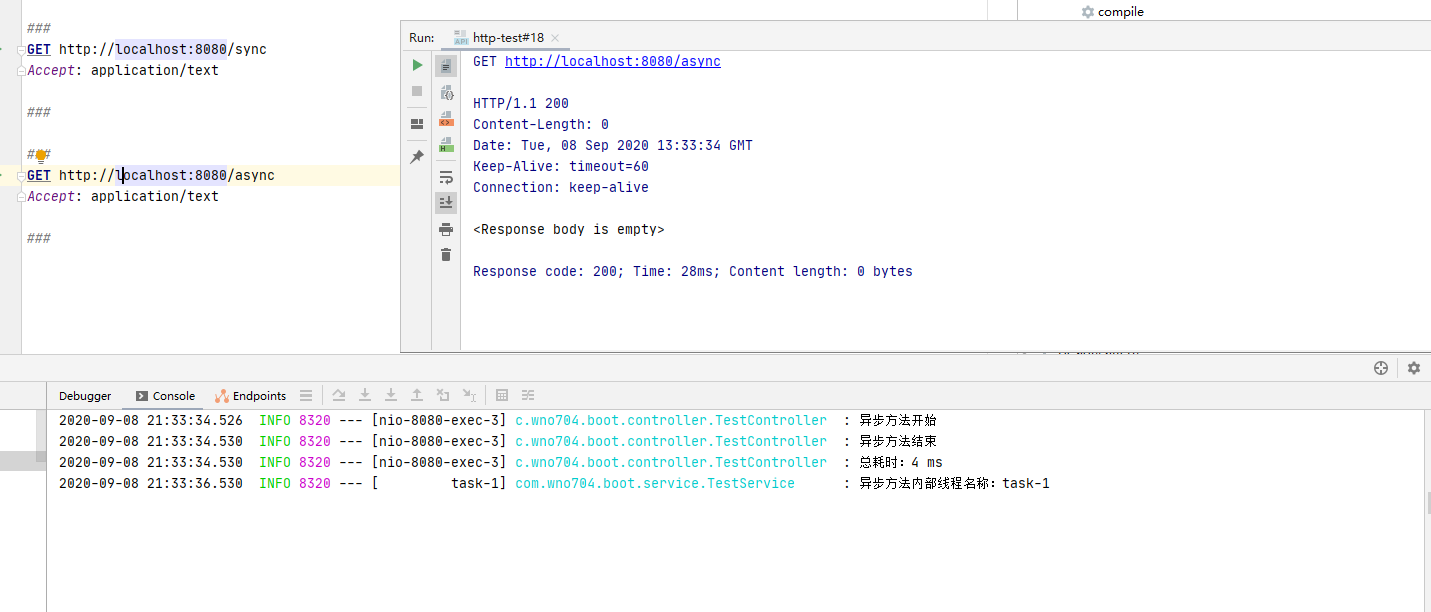Toggle plain text response view
The width and height of the screenshot is (1431, 612).
pos(446,66)
